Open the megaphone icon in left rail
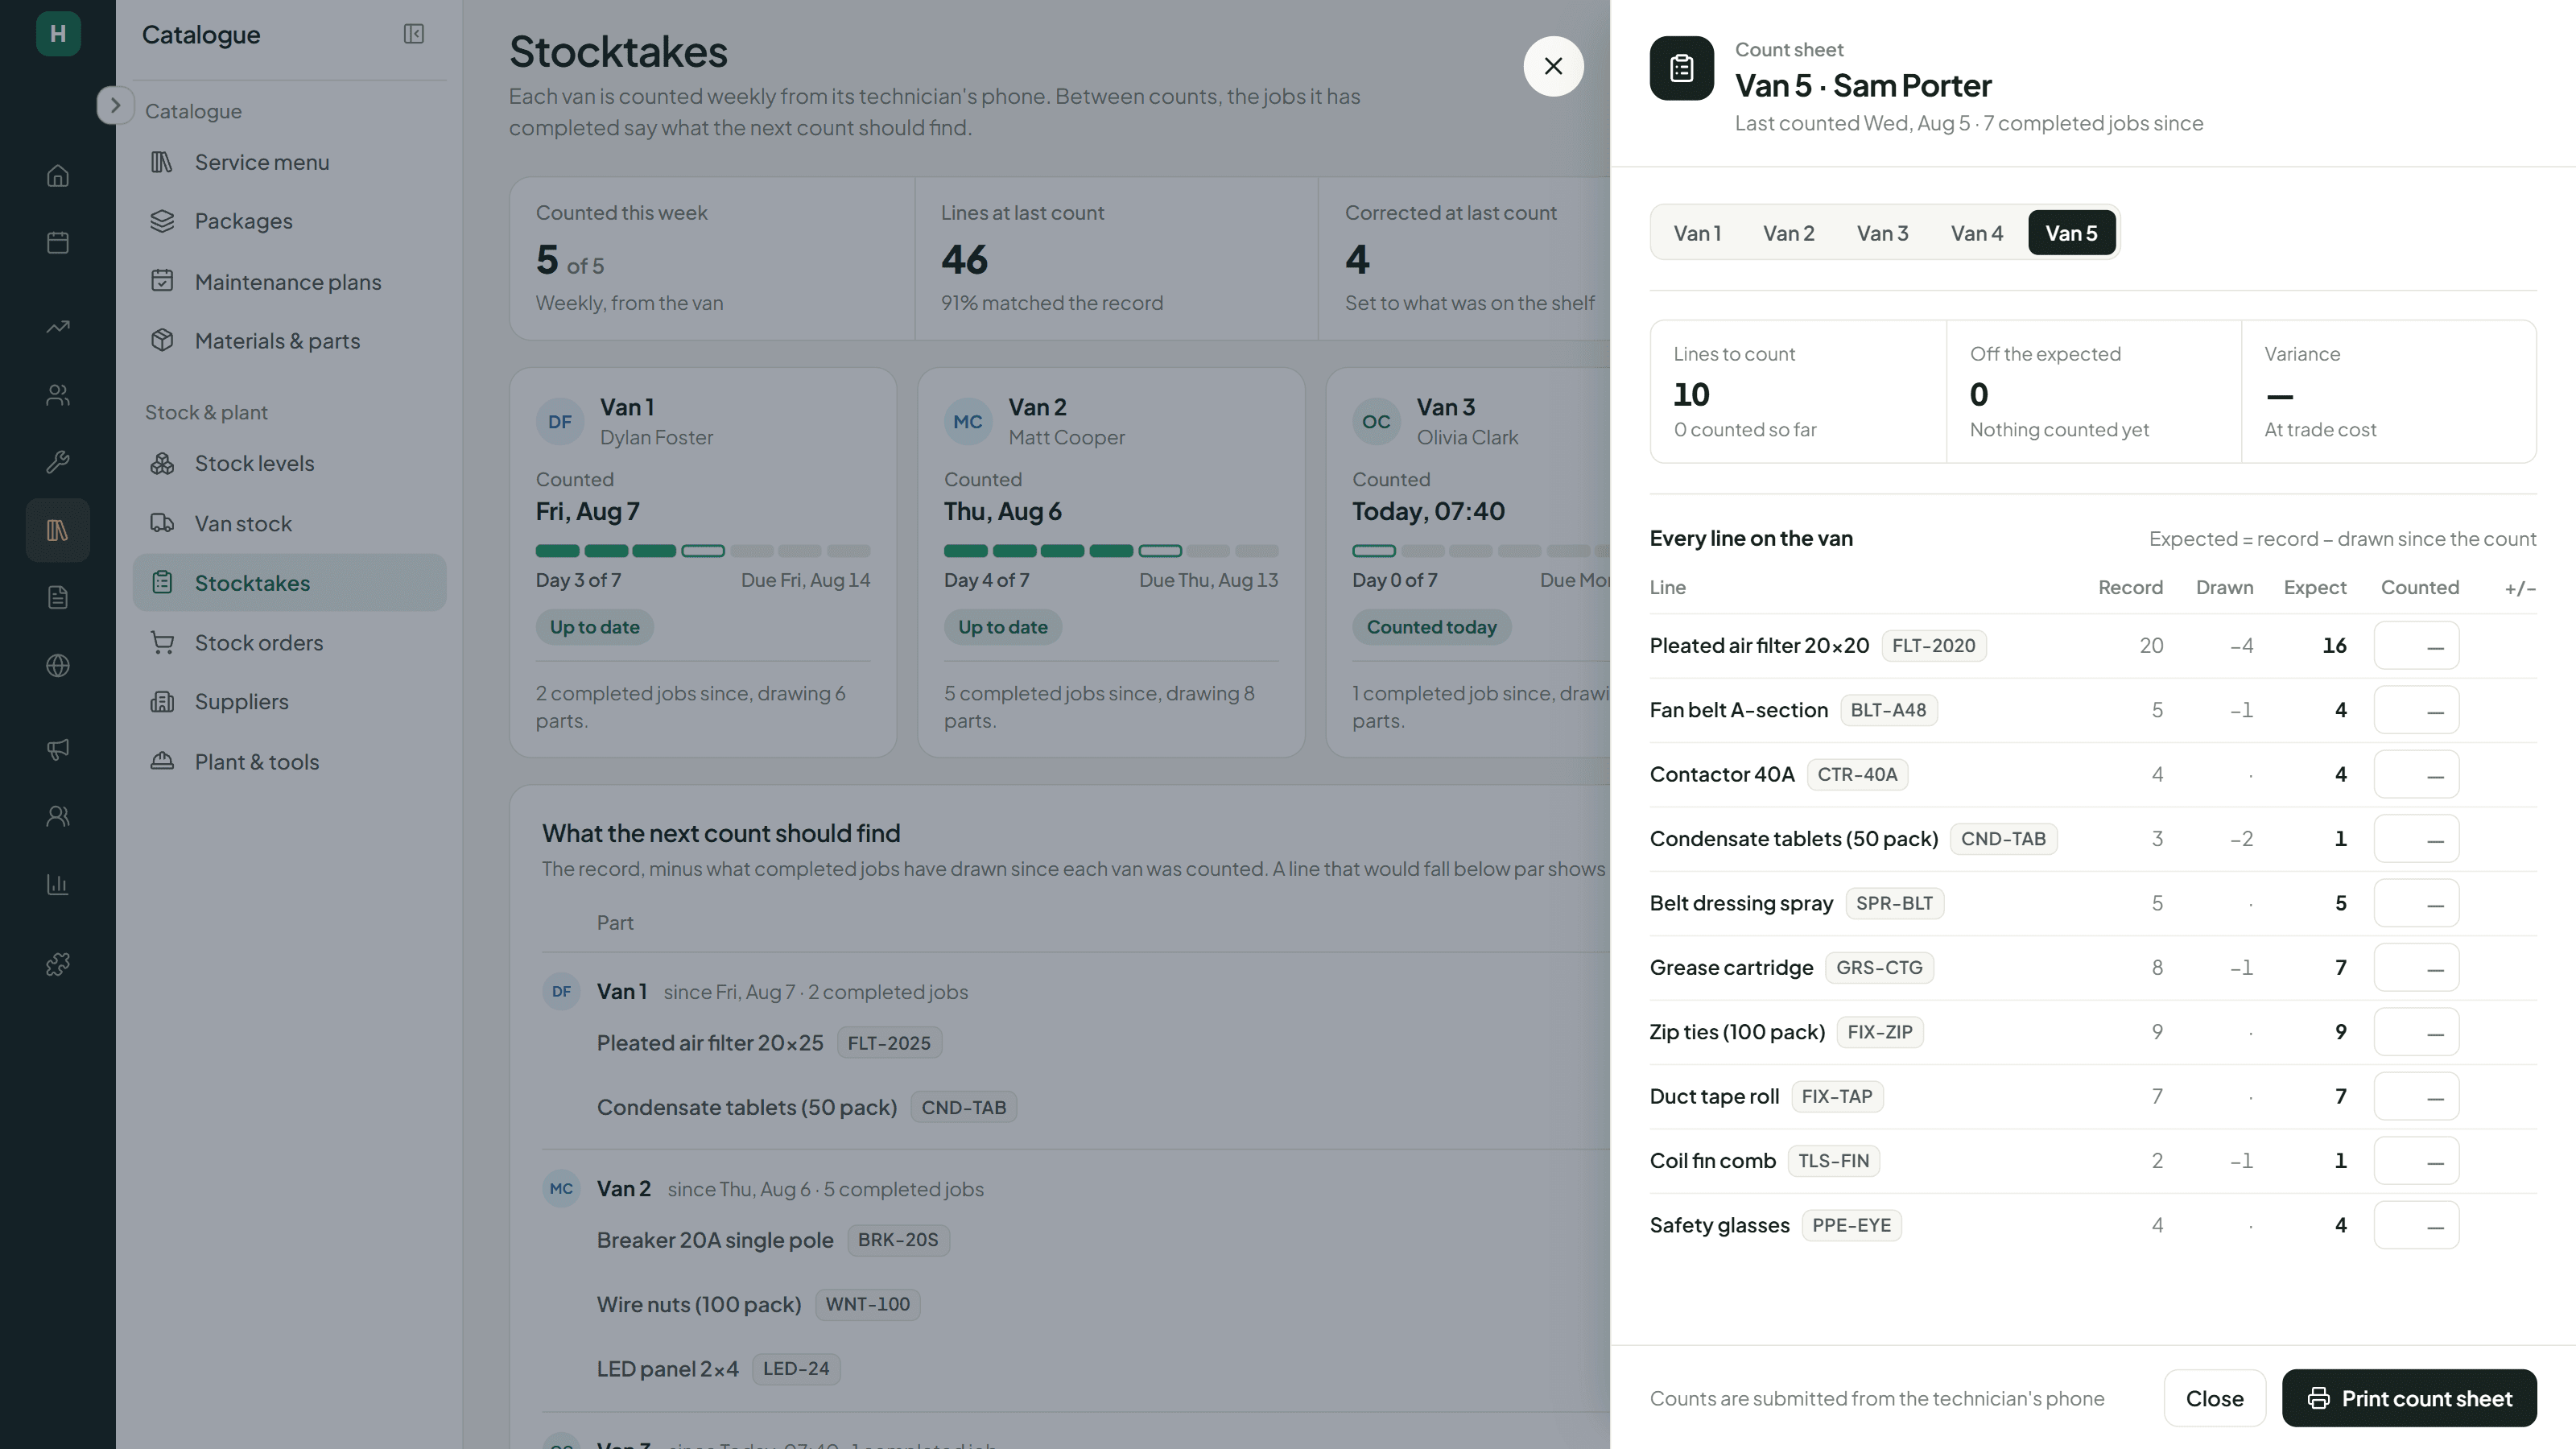Image resolution: width=2576 pixels, height=1449 pixels. click(x=58, y=749)
